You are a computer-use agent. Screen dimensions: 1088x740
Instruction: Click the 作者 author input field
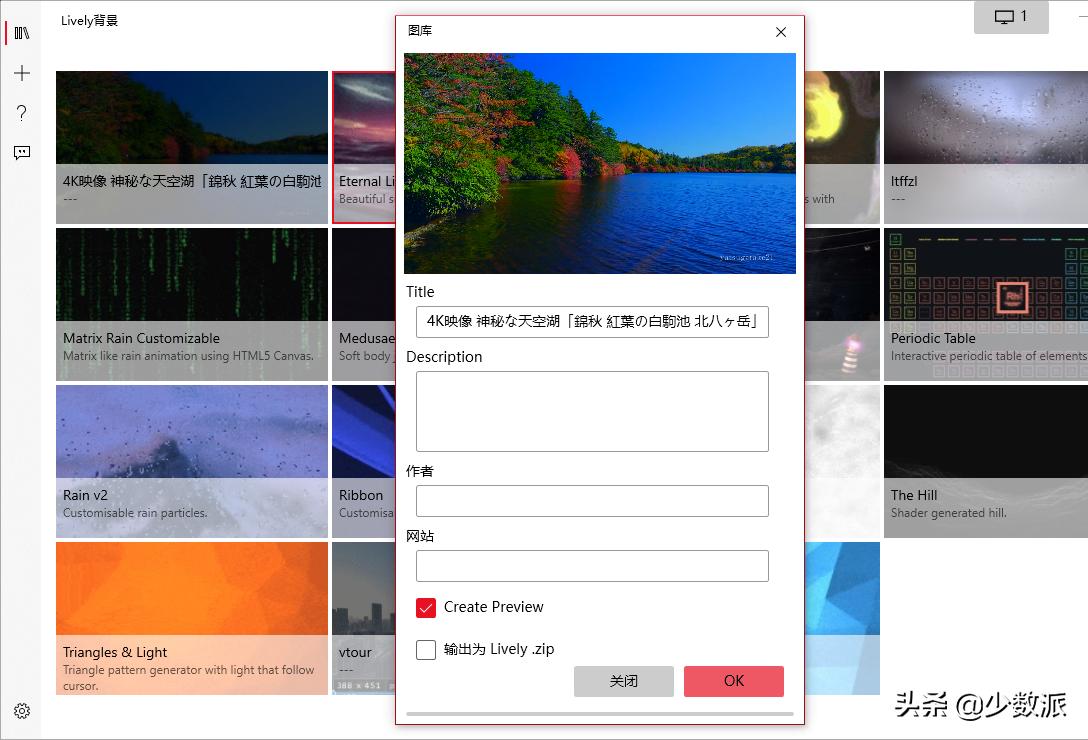[592, 500]
